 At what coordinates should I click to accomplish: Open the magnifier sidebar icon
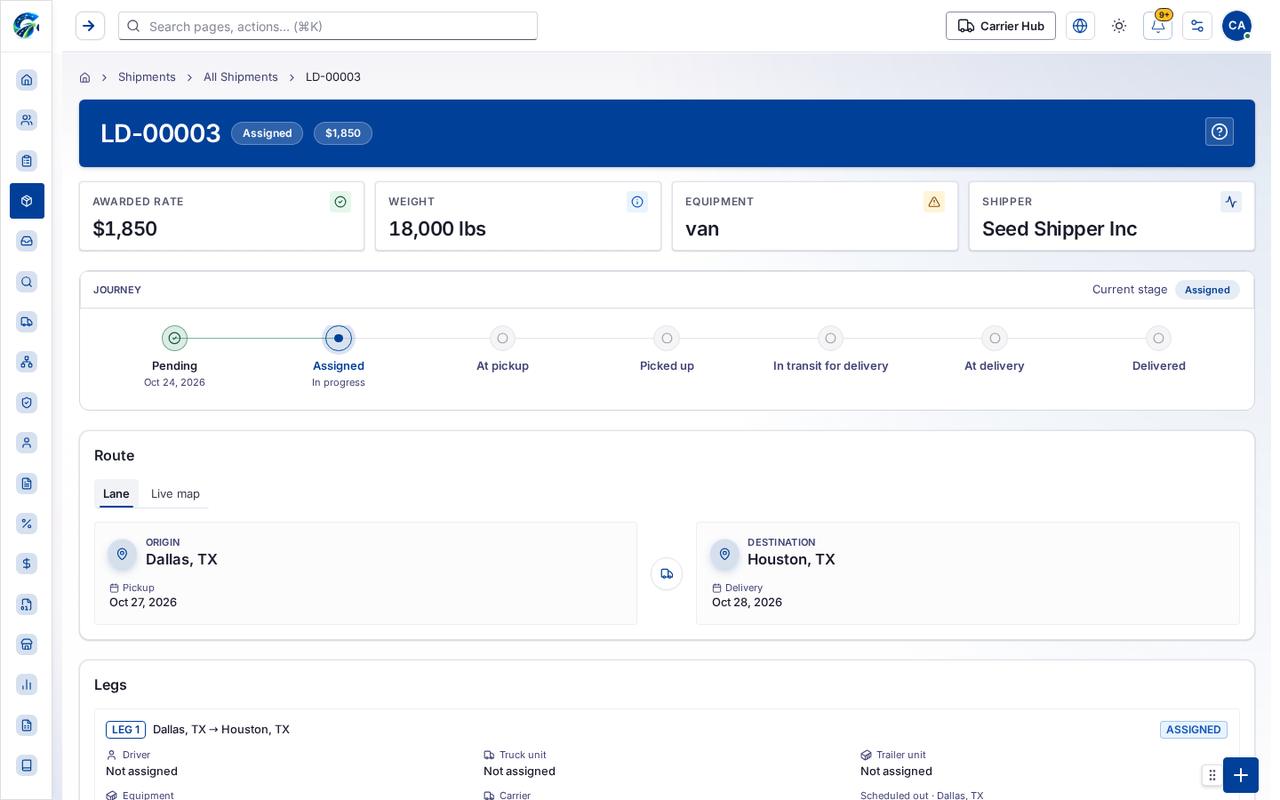(x=27, y=282)
